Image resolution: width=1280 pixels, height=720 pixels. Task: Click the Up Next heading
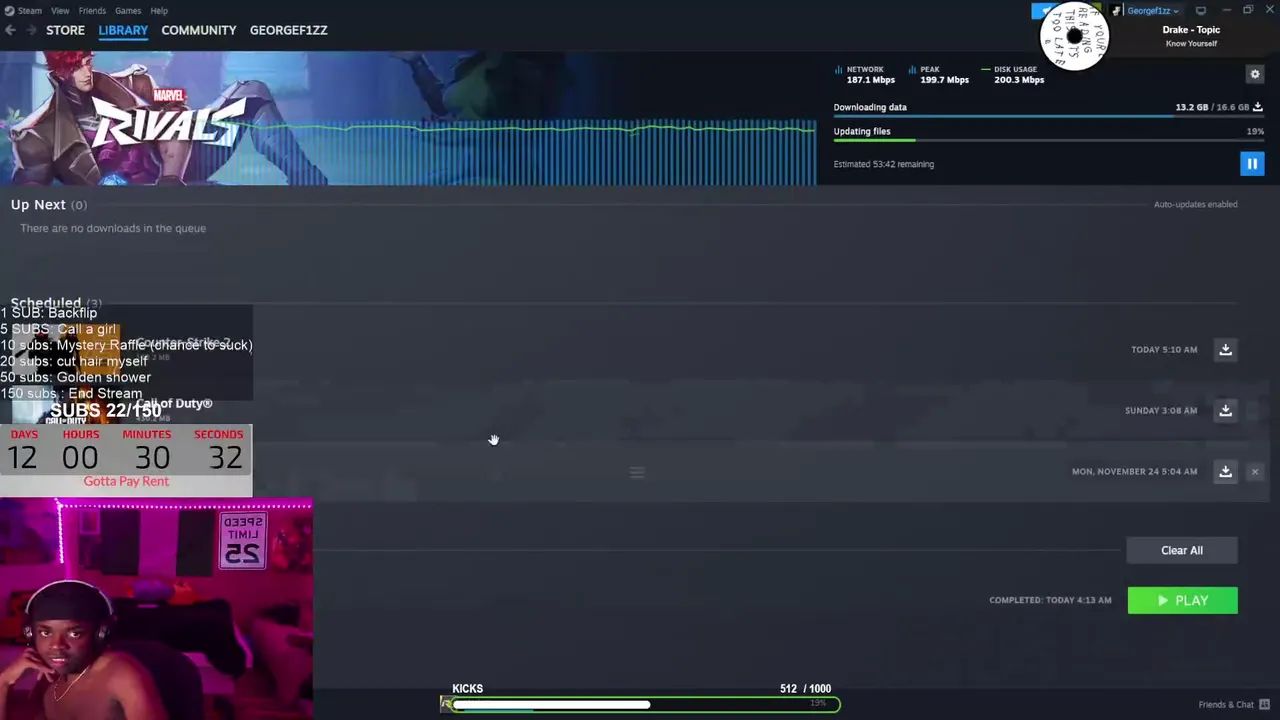coord(38,204)
